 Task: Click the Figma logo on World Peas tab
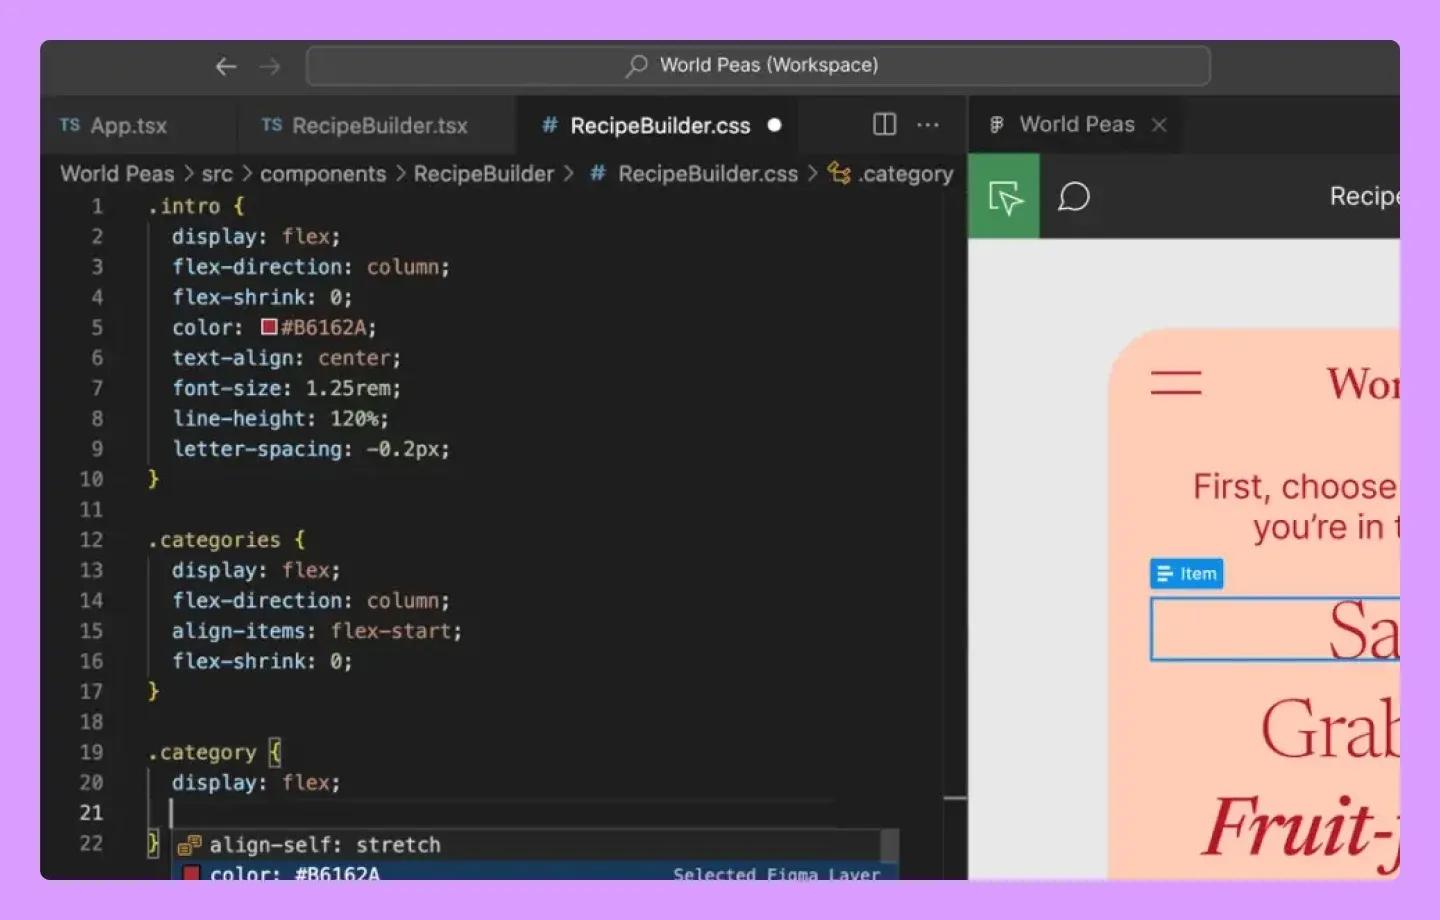click(996, 124)
